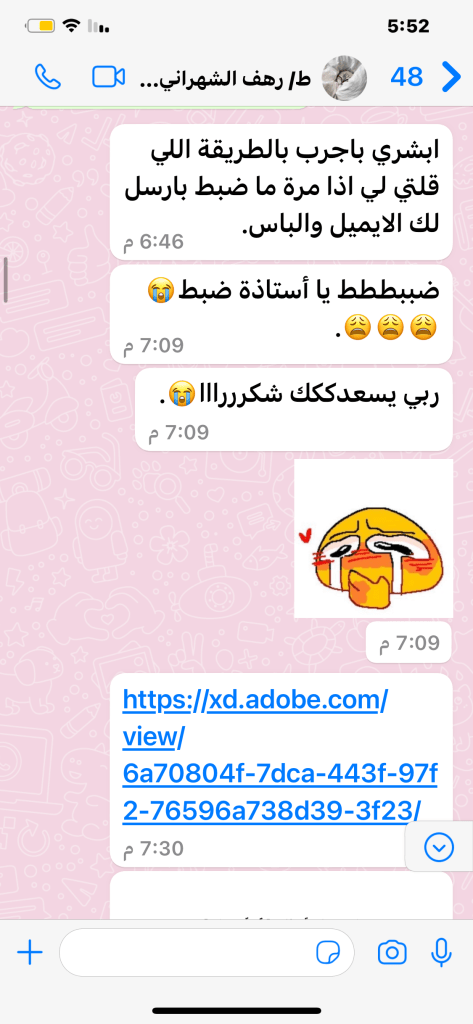Tap the unread count 48 back label
This screenshot has height=1024, width=473.
tap(407, 78)
